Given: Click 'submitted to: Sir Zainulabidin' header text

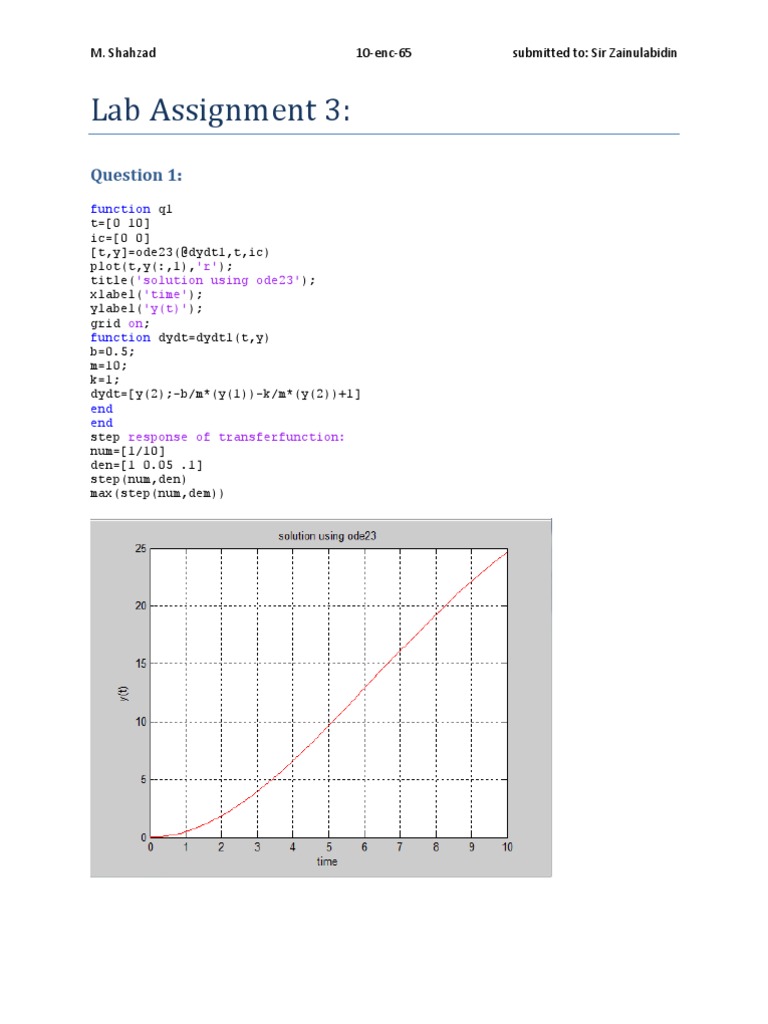Looking at the screenshot, I should coord(594,53).
